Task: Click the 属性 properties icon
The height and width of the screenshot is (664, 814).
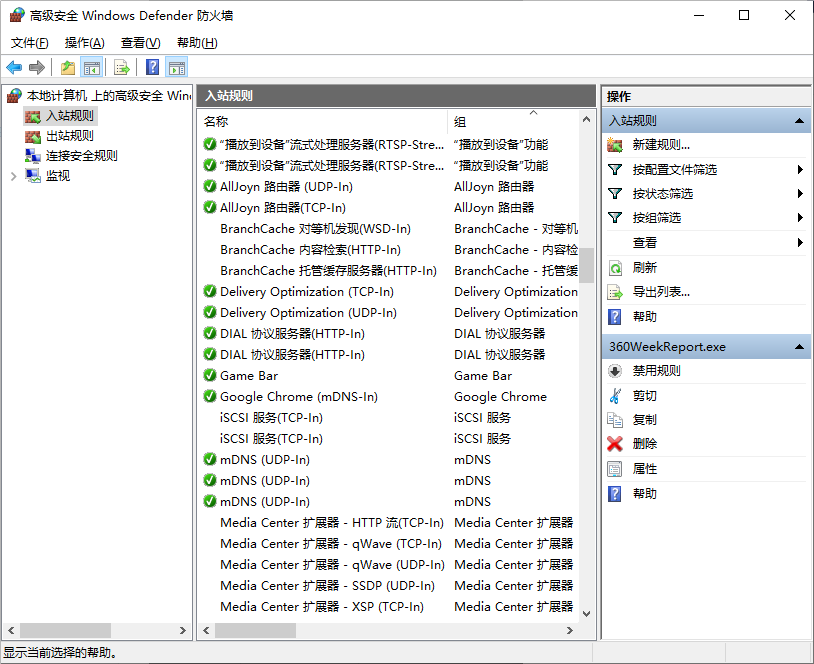Action: coord(613,468)
